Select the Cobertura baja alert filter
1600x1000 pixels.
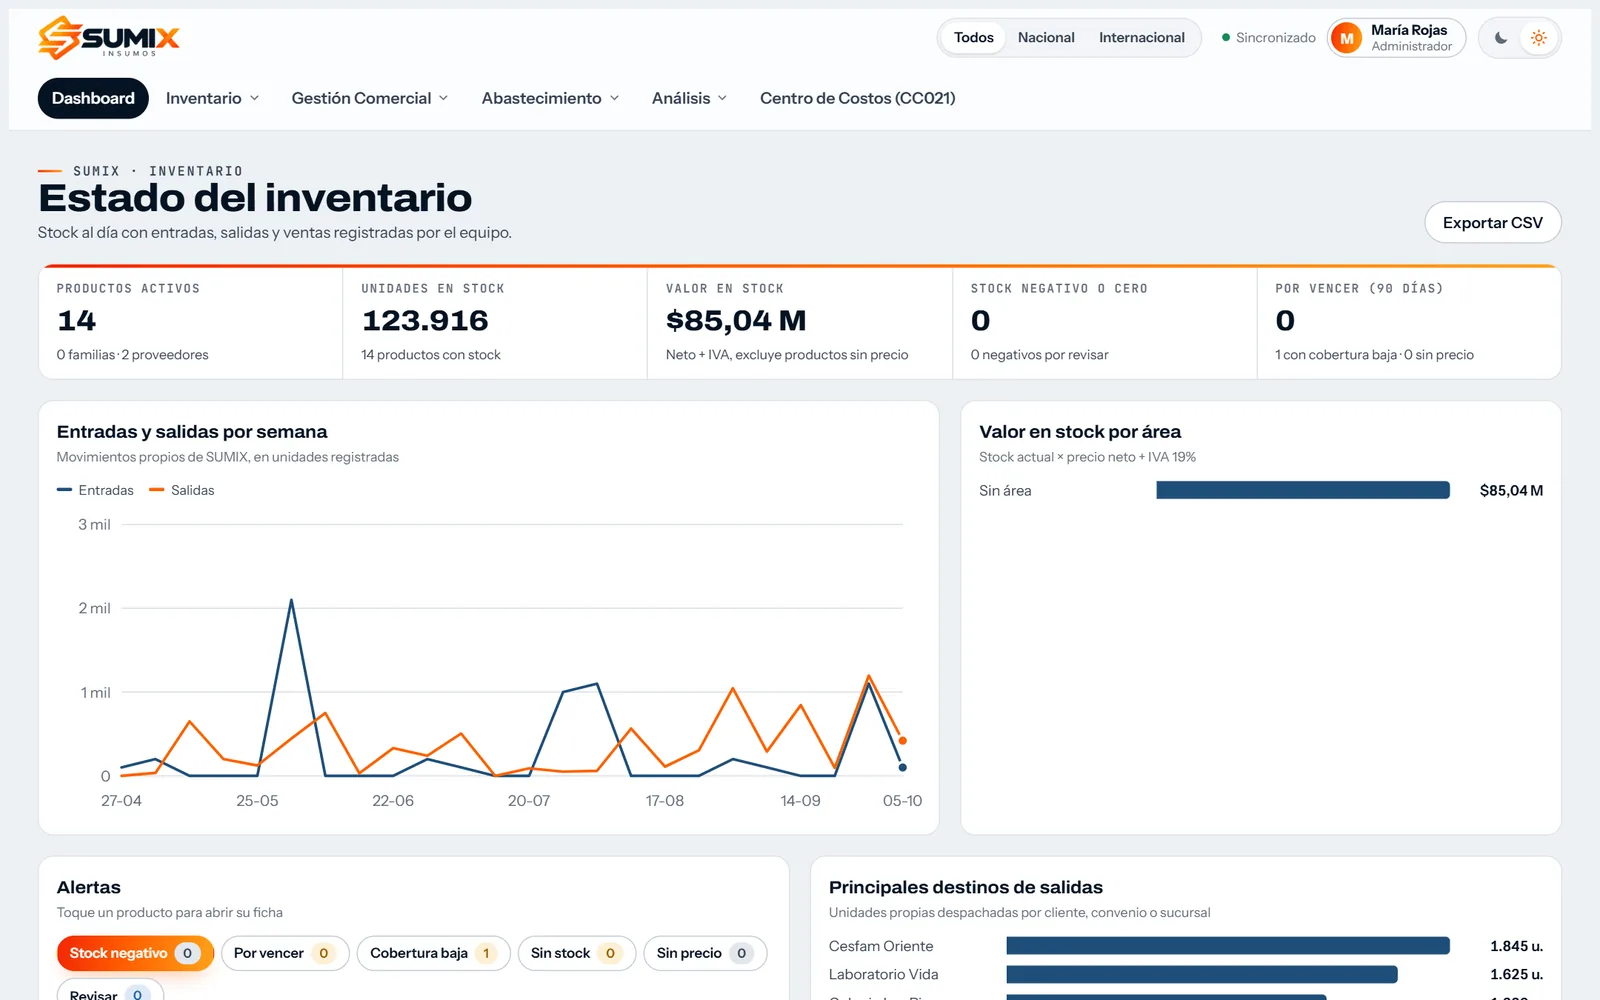click(x=433, y=953)
